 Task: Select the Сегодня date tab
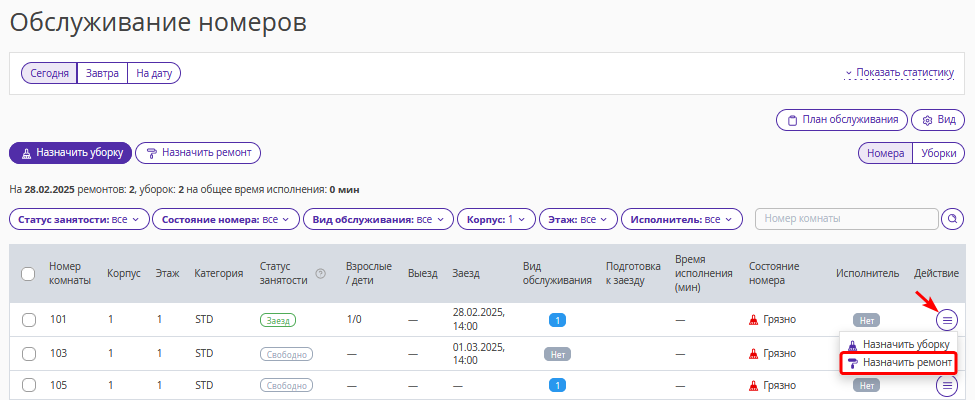[49, 73]
